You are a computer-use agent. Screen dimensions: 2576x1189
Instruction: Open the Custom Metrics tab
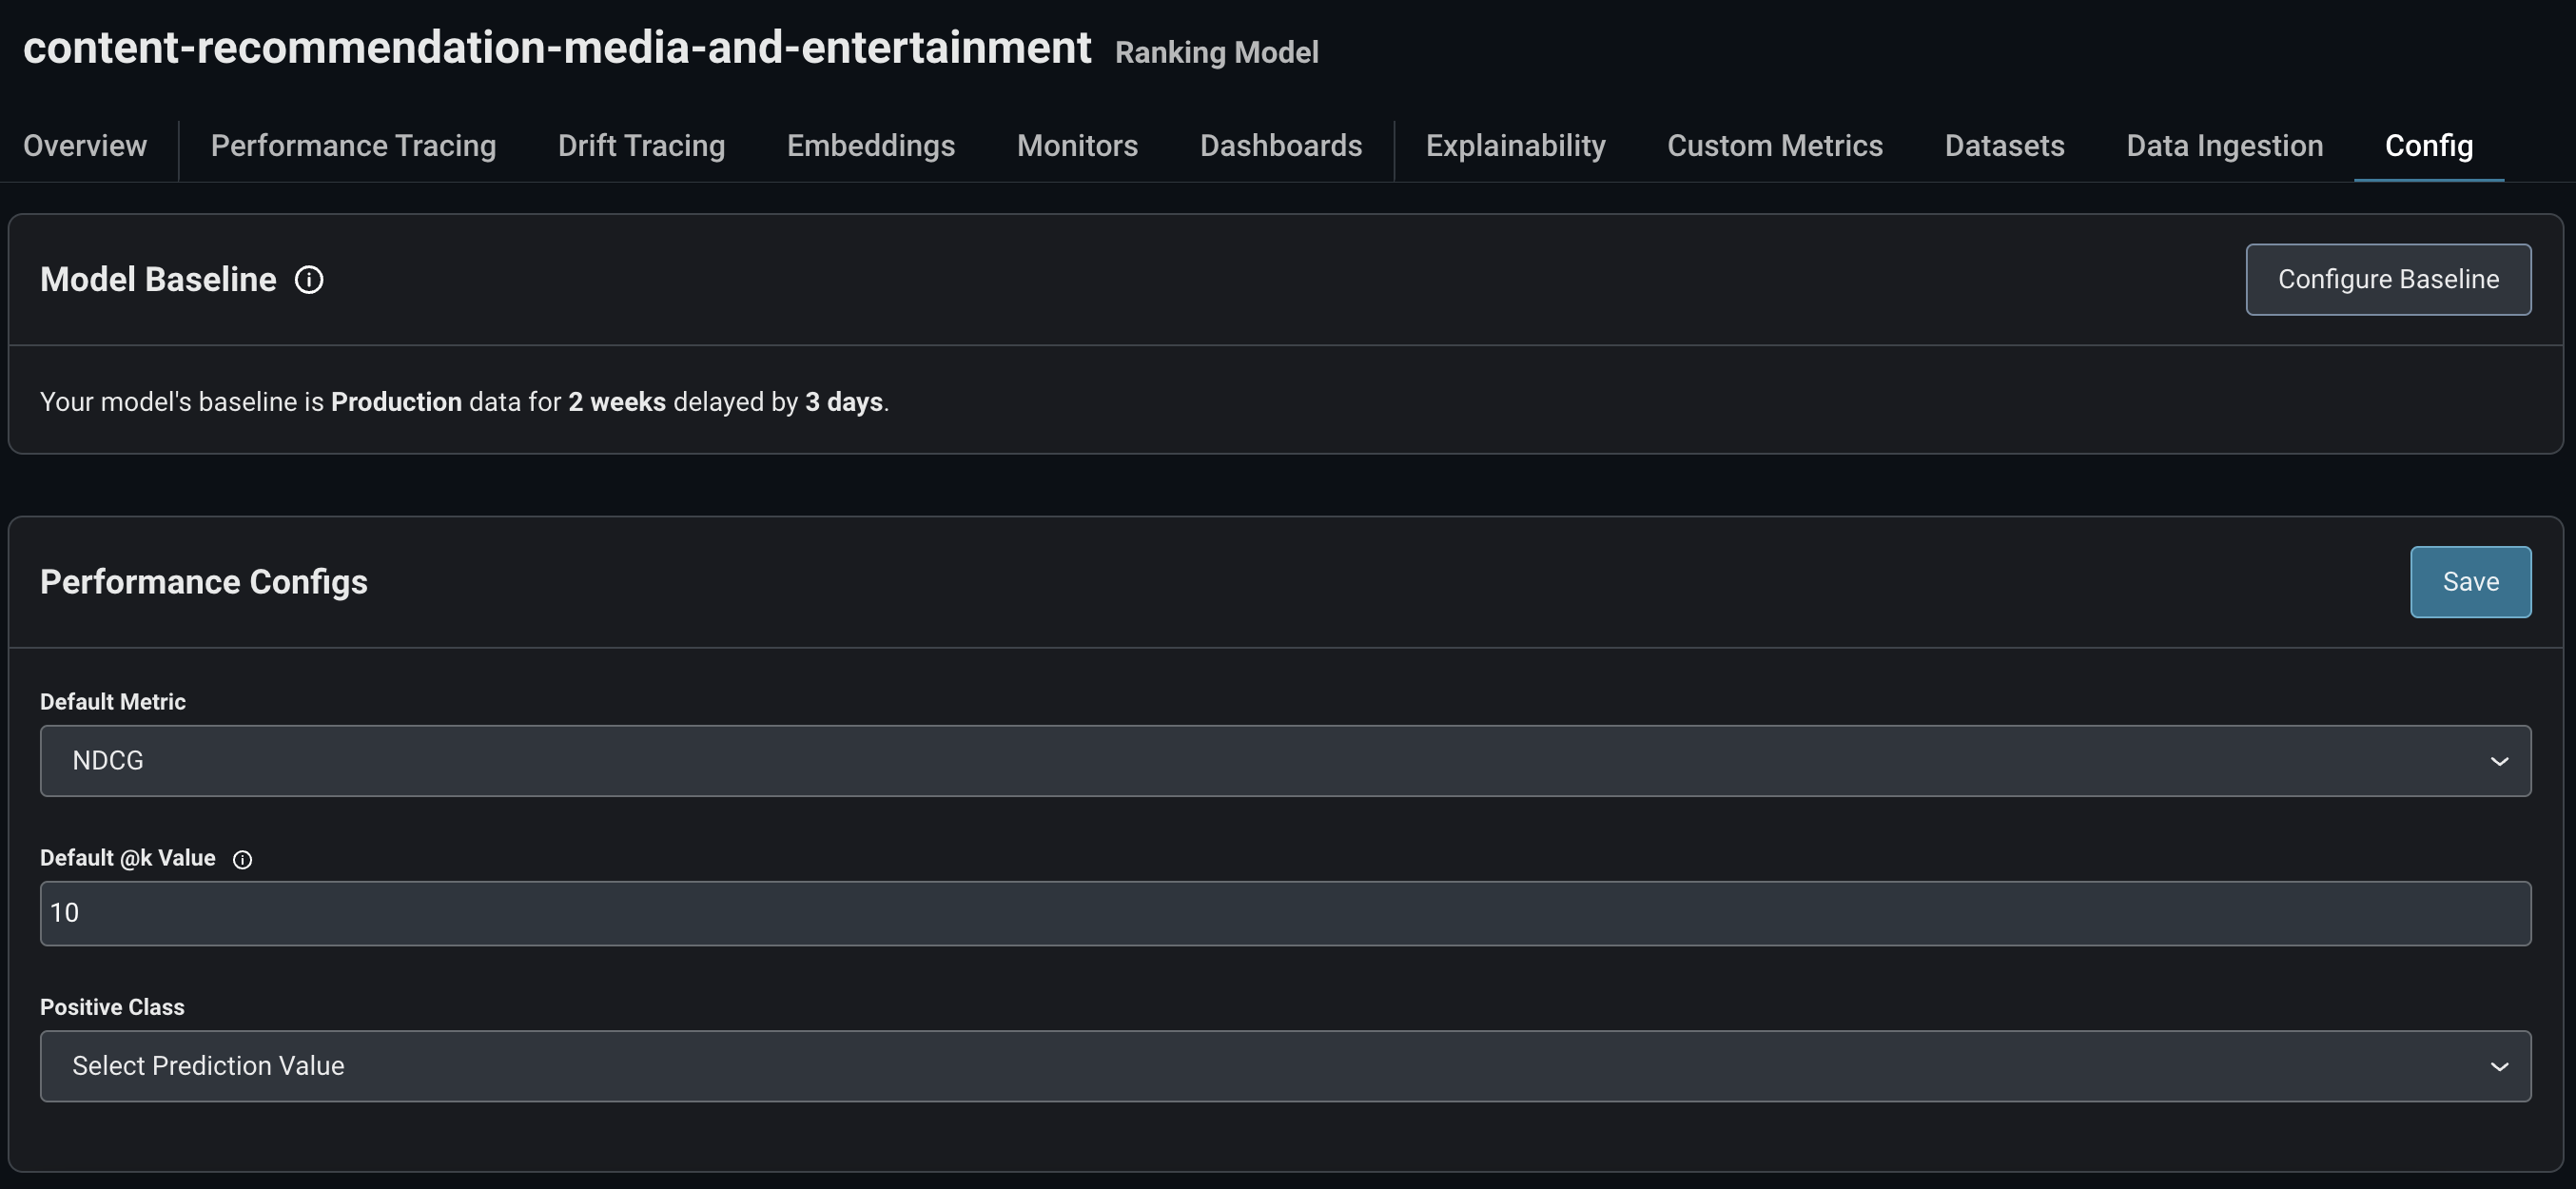click(1774, 146)
